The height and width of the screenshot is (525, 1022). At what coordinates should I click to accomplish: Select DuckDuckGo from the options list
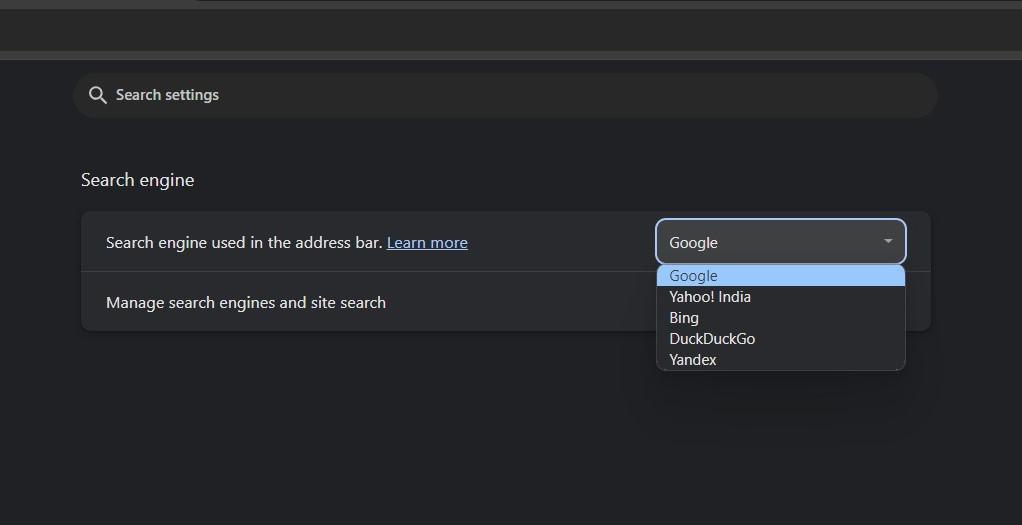712,339
